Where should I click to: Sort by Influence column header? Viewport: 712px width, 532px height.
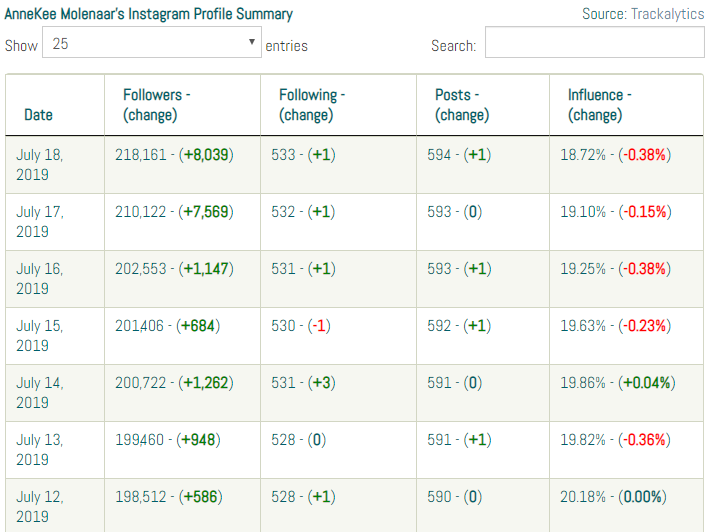point(600,104)
